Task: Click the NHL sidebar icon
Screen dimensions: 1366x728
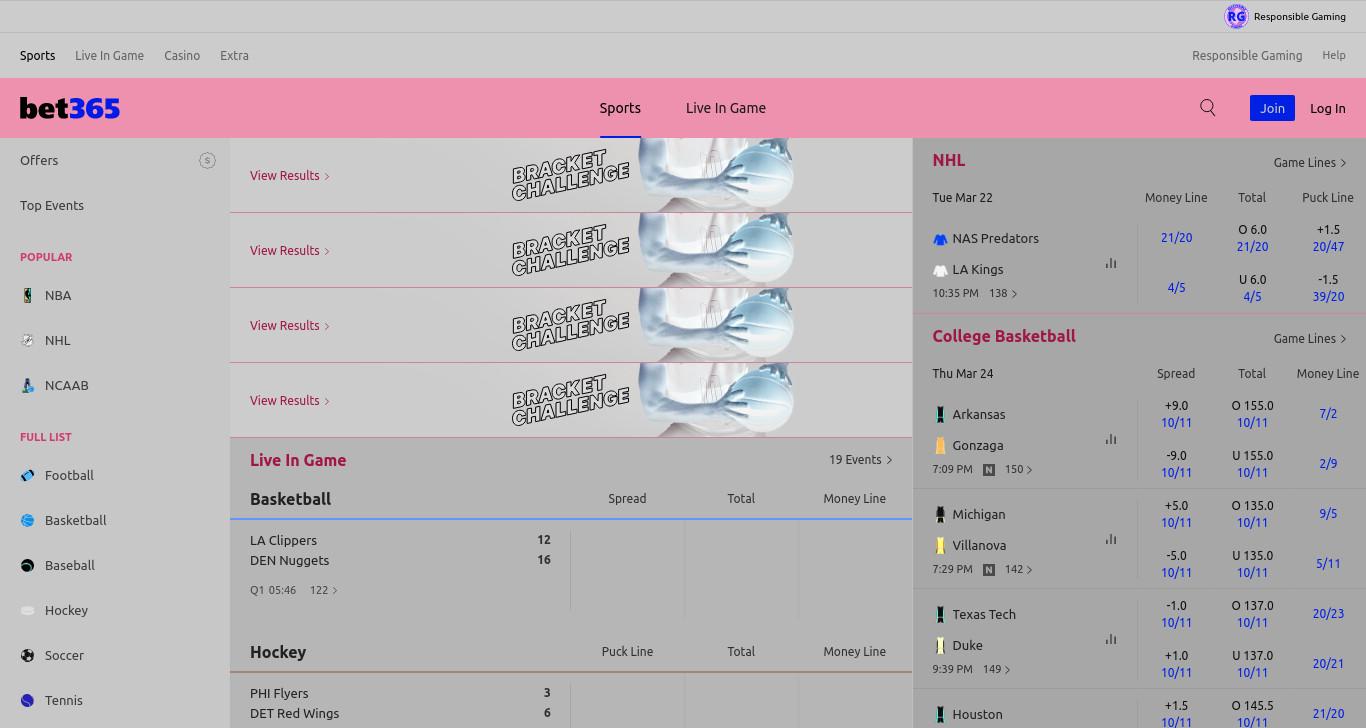Action: click(28, 340)
